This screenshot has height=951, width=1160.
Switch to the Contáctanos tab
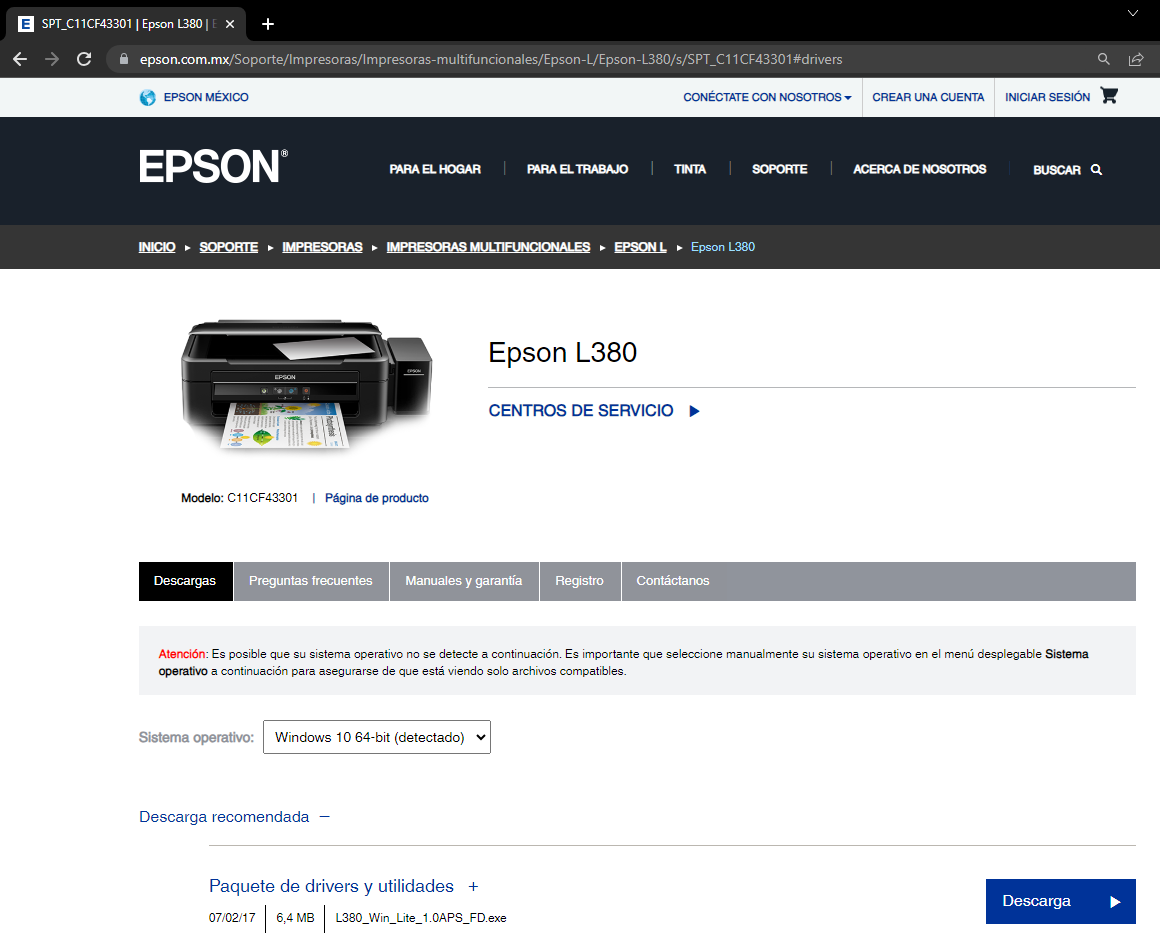pyautogui.click(x=672, y=581)
